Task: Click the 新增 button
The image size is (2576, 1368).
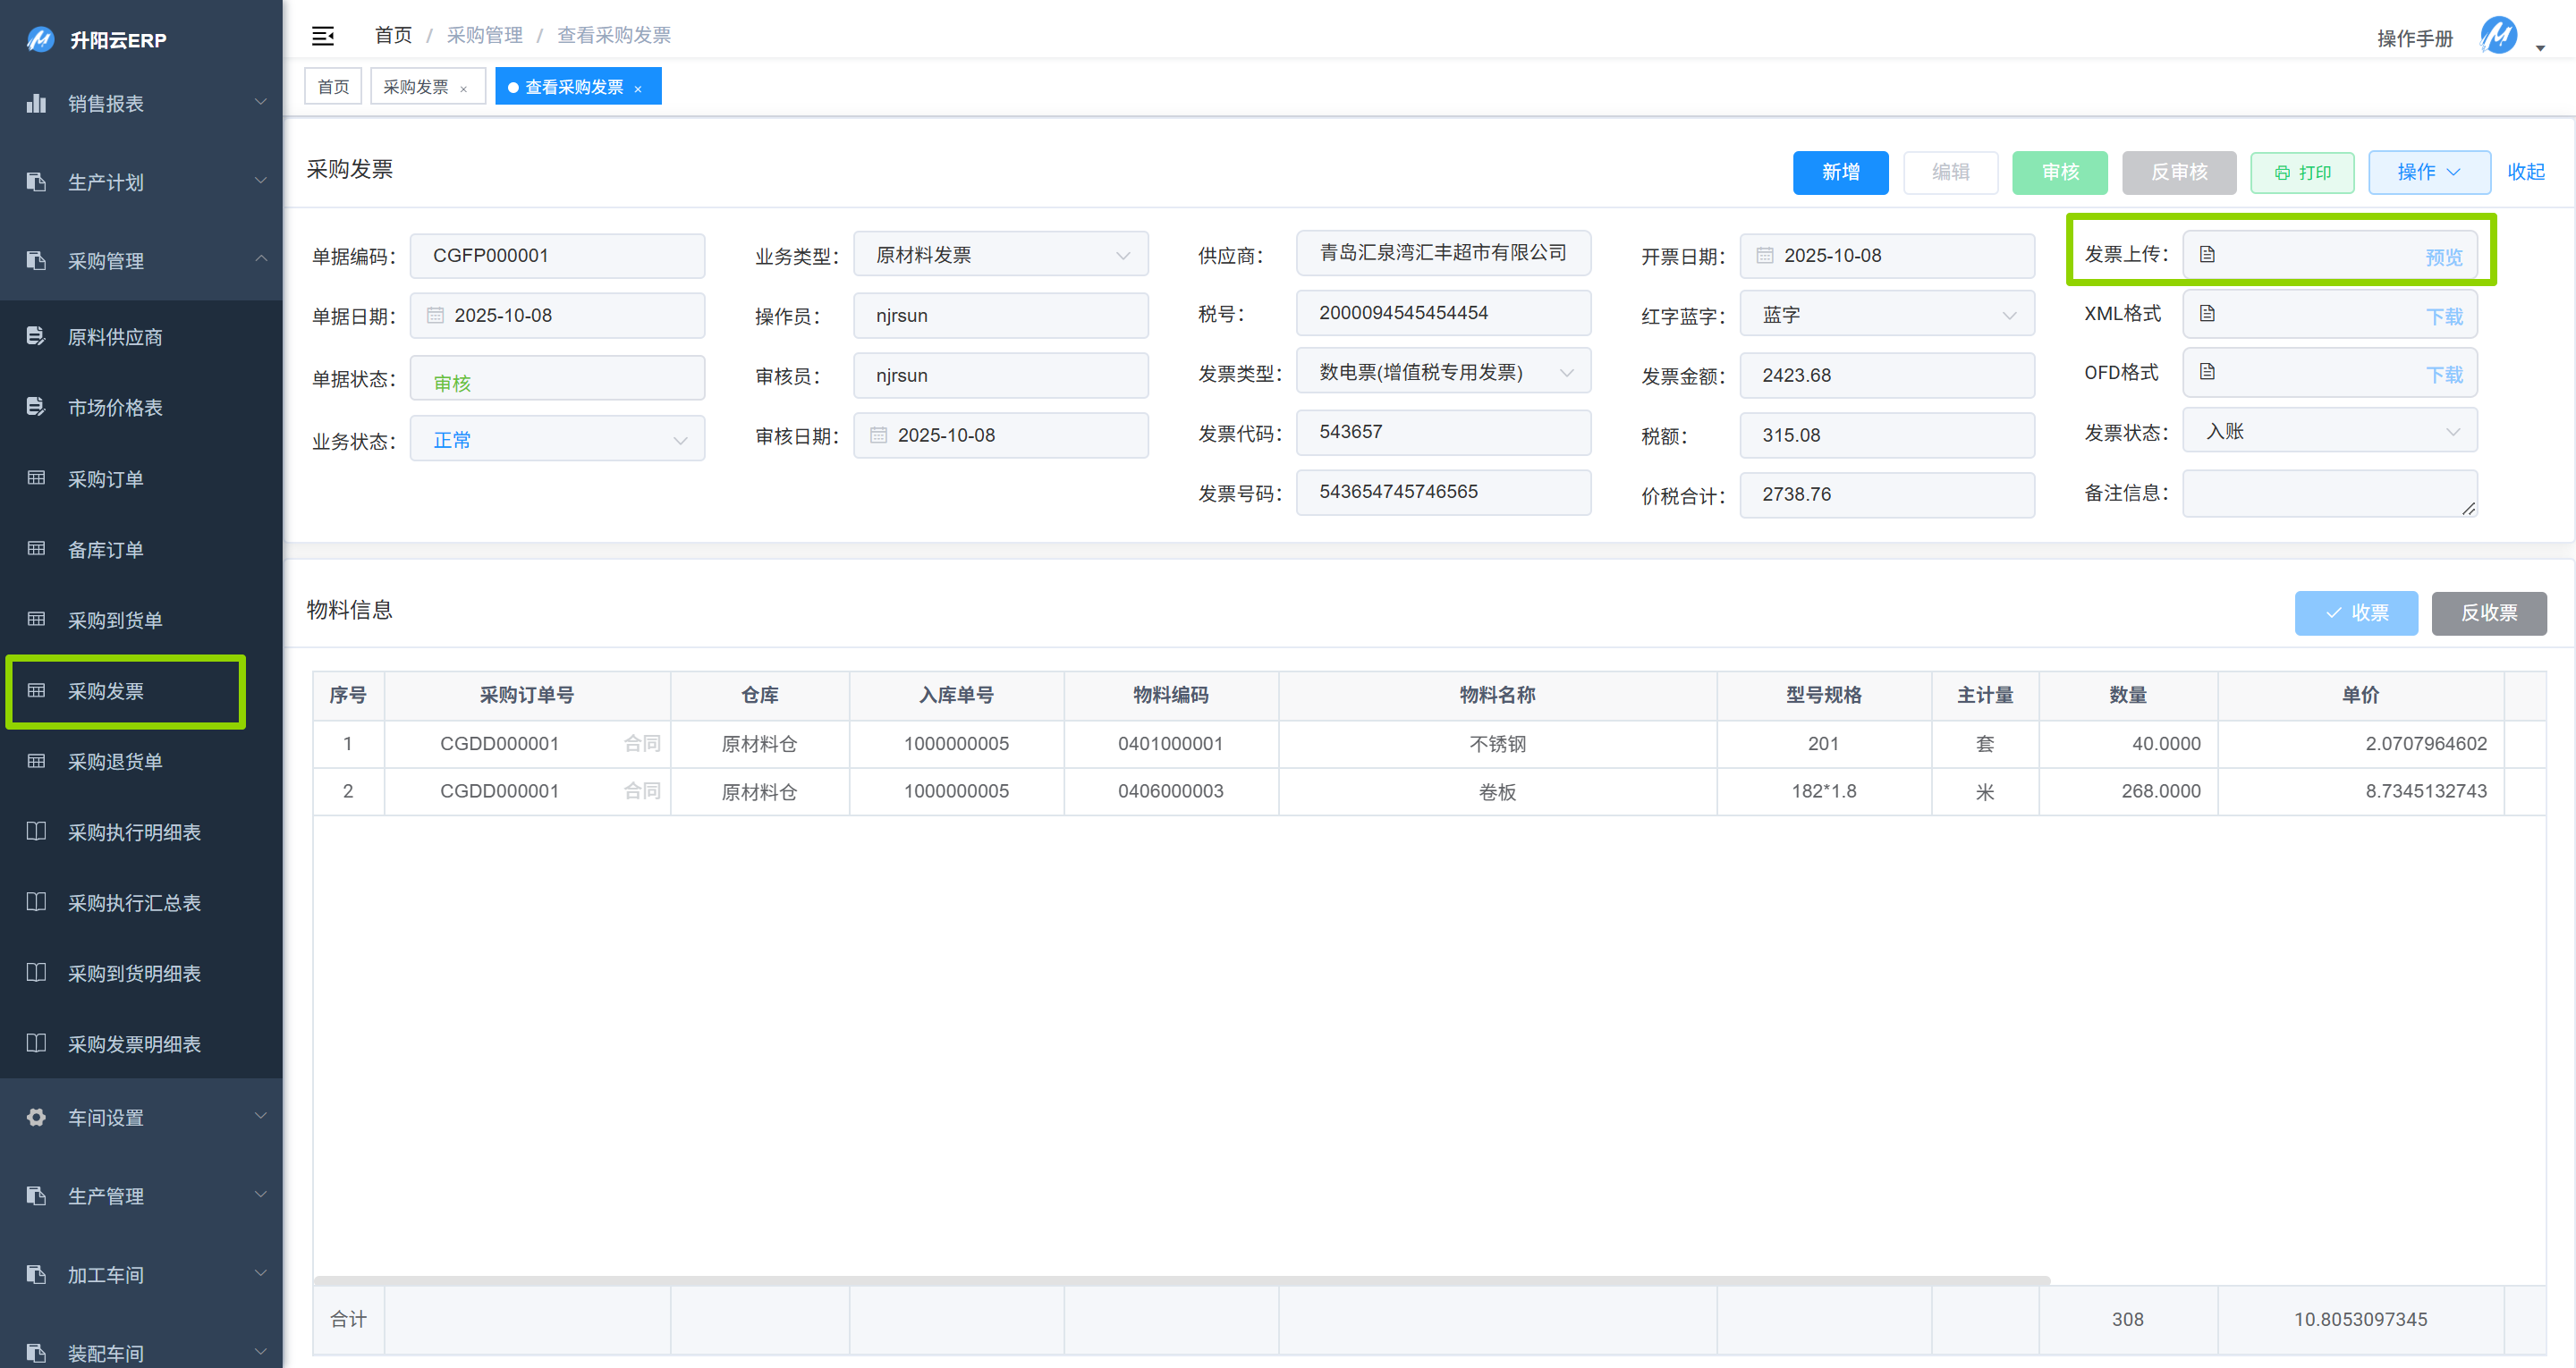Action: click(1839, 172)
